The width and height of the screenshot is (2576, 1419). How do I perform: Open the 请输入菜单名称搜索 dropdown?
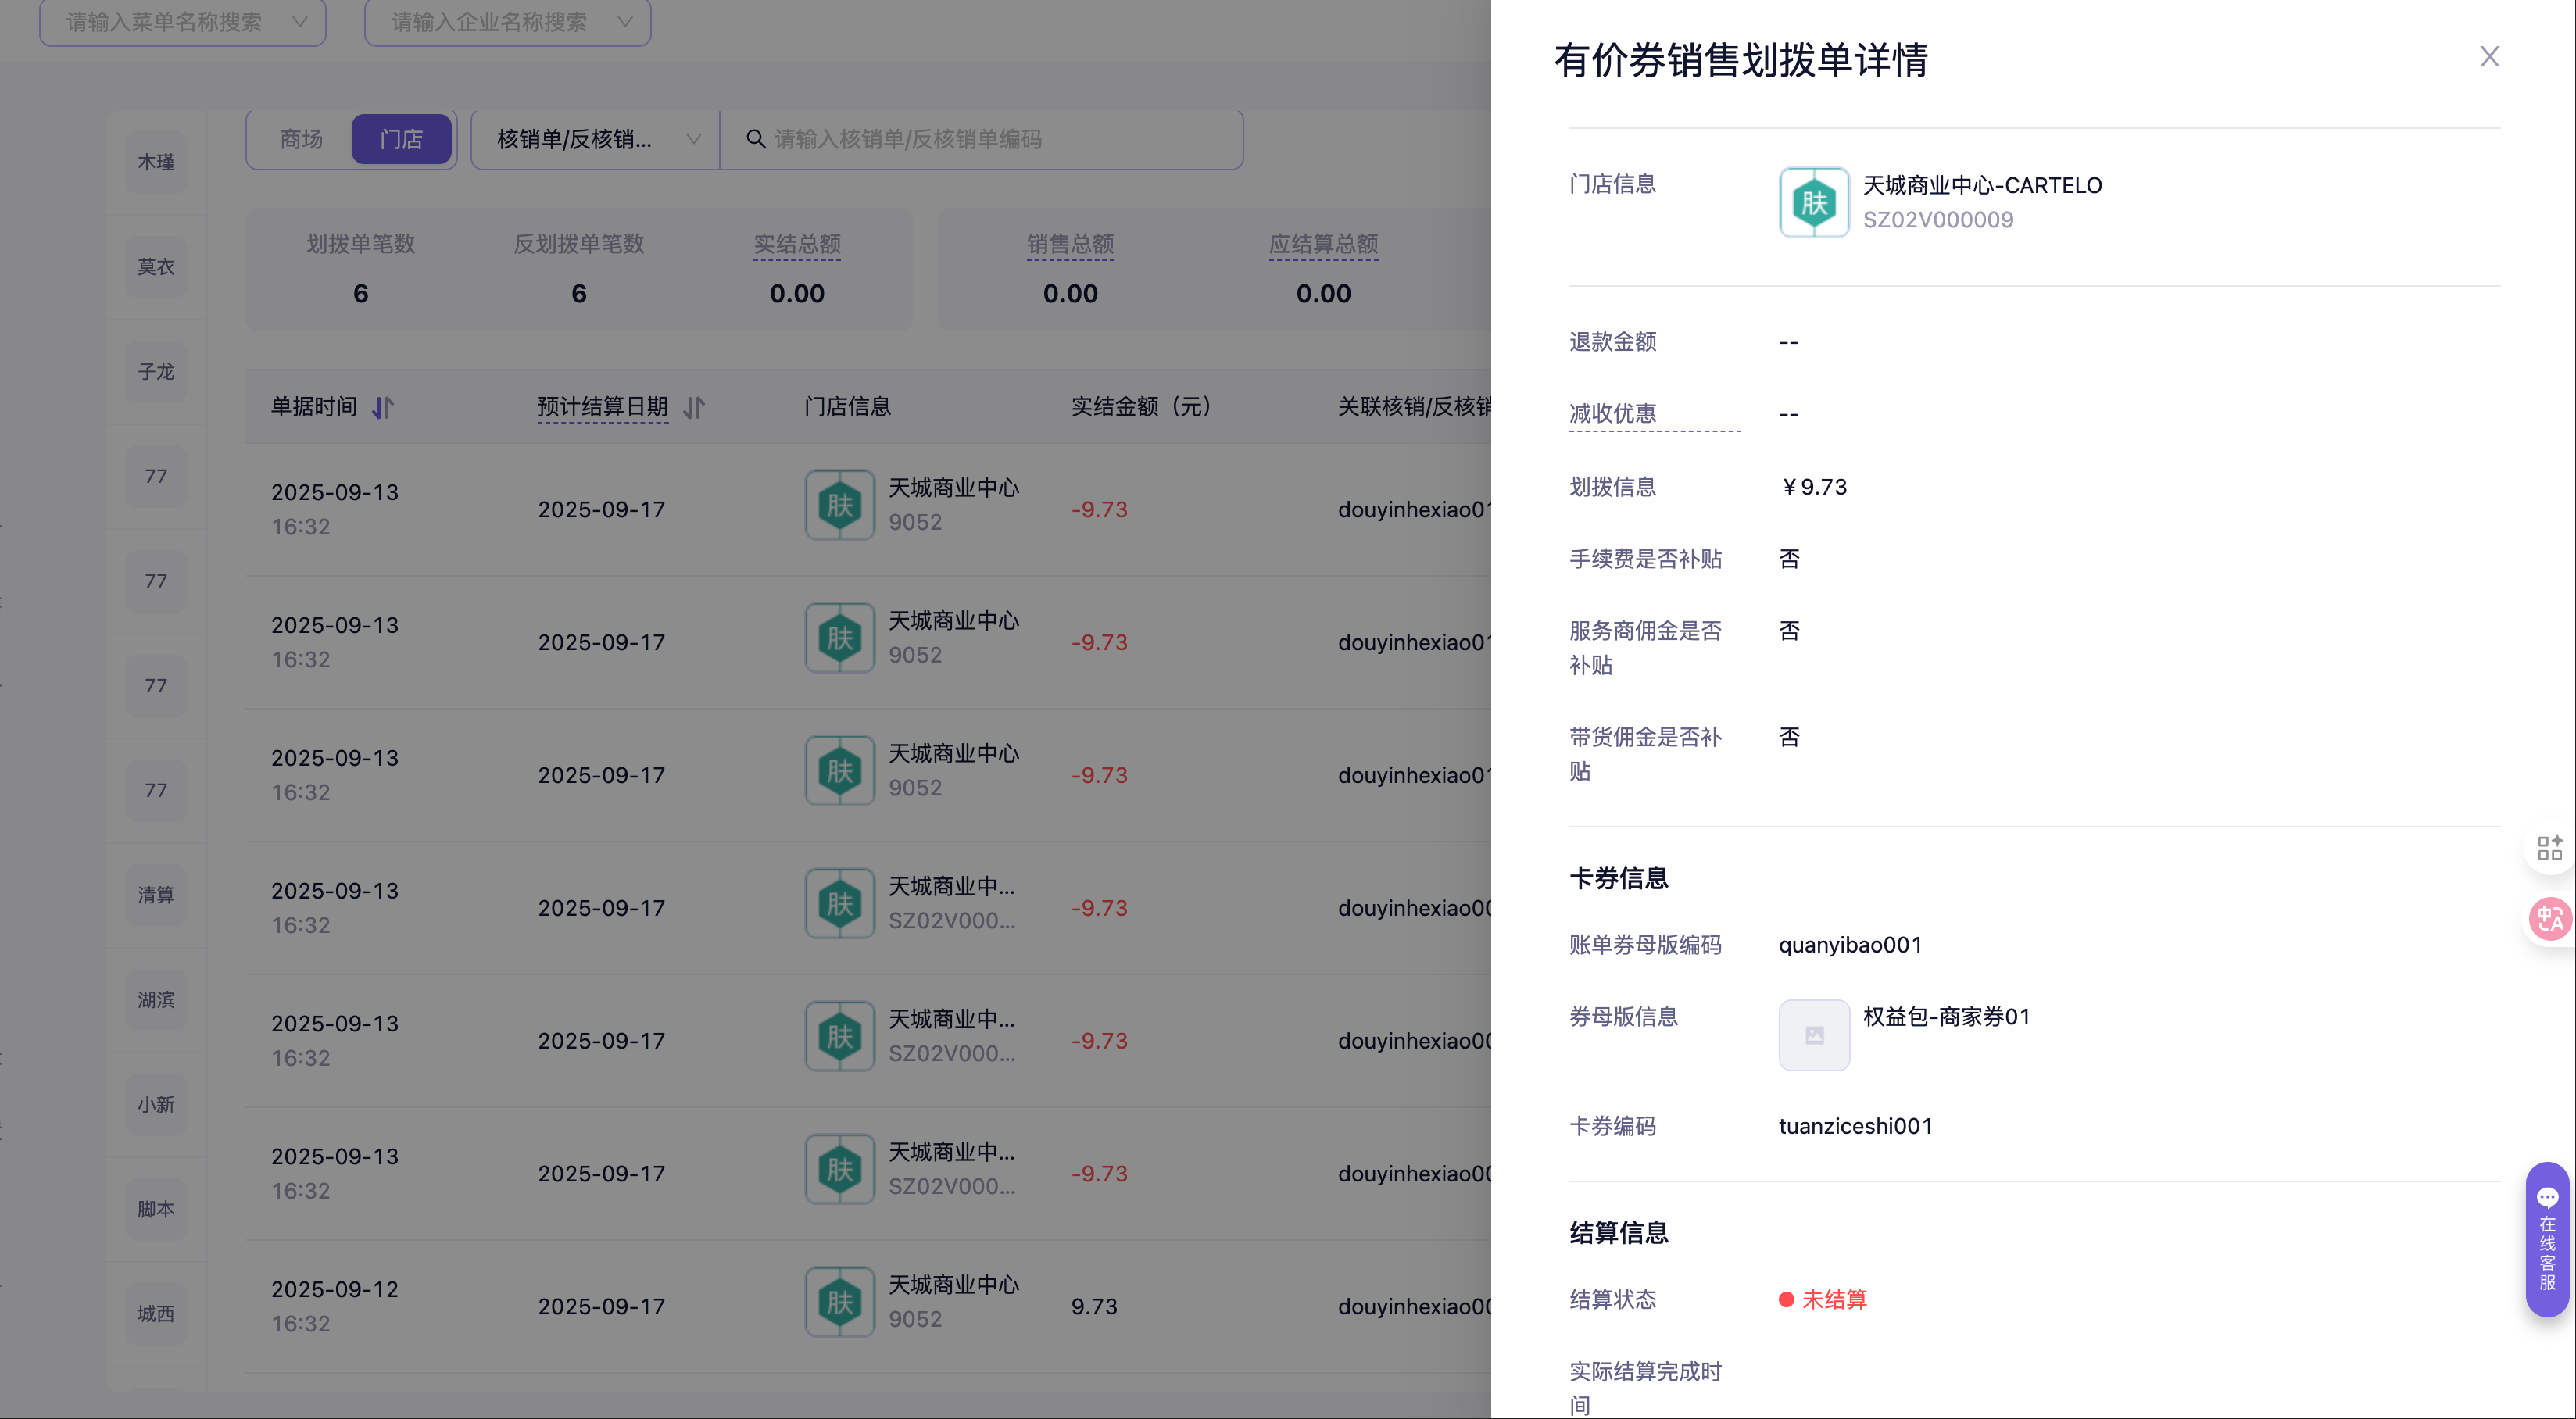pos(183,22)
